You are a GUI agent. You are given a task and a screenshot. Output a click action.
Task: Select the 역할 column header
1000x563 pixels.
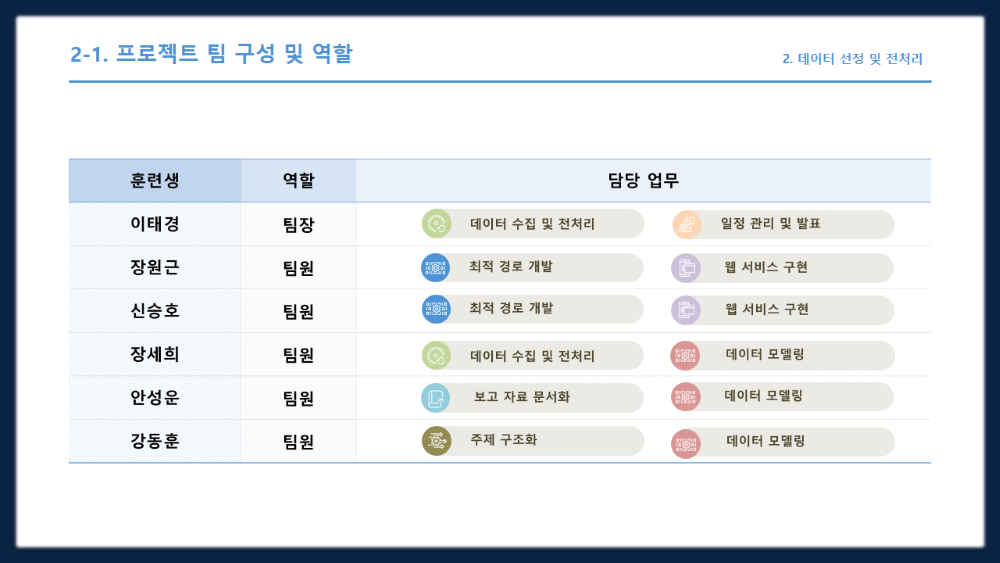pos(298,180)
